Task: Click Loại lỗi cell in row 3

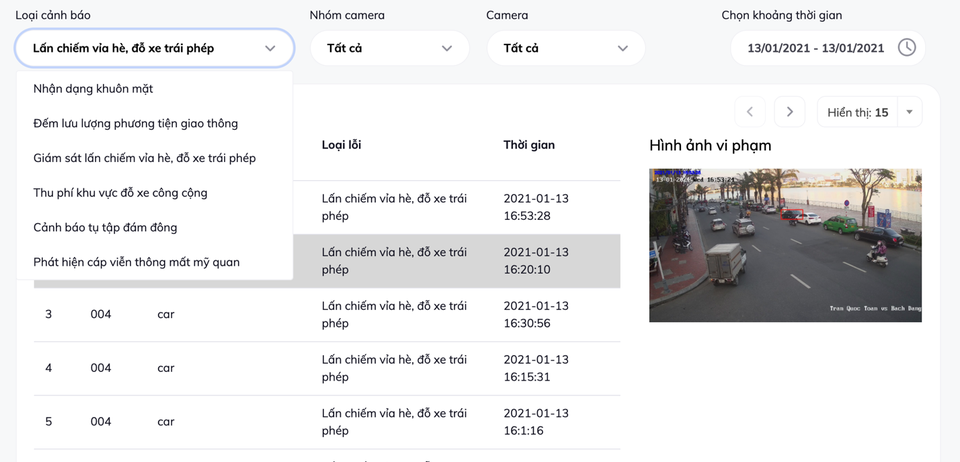Action: [394, 315]
